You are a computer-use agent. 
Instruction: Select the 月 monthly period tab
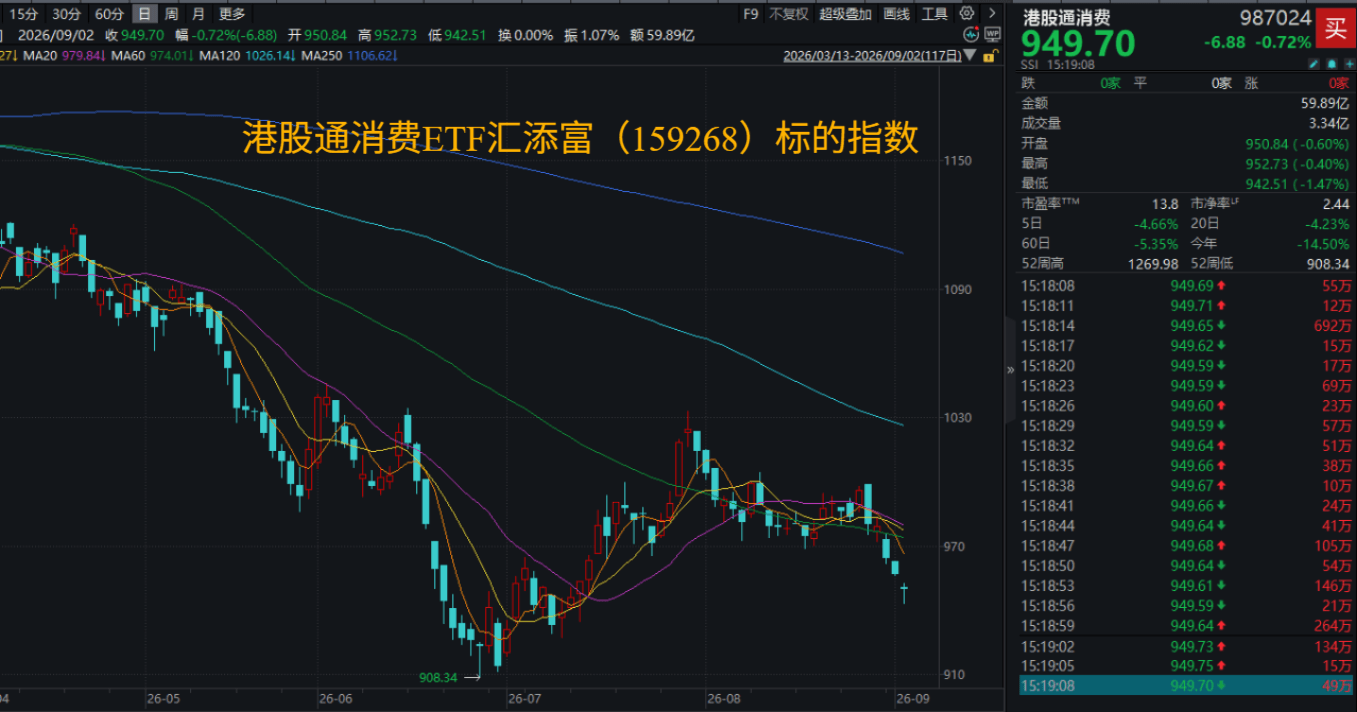coord(198,14)
